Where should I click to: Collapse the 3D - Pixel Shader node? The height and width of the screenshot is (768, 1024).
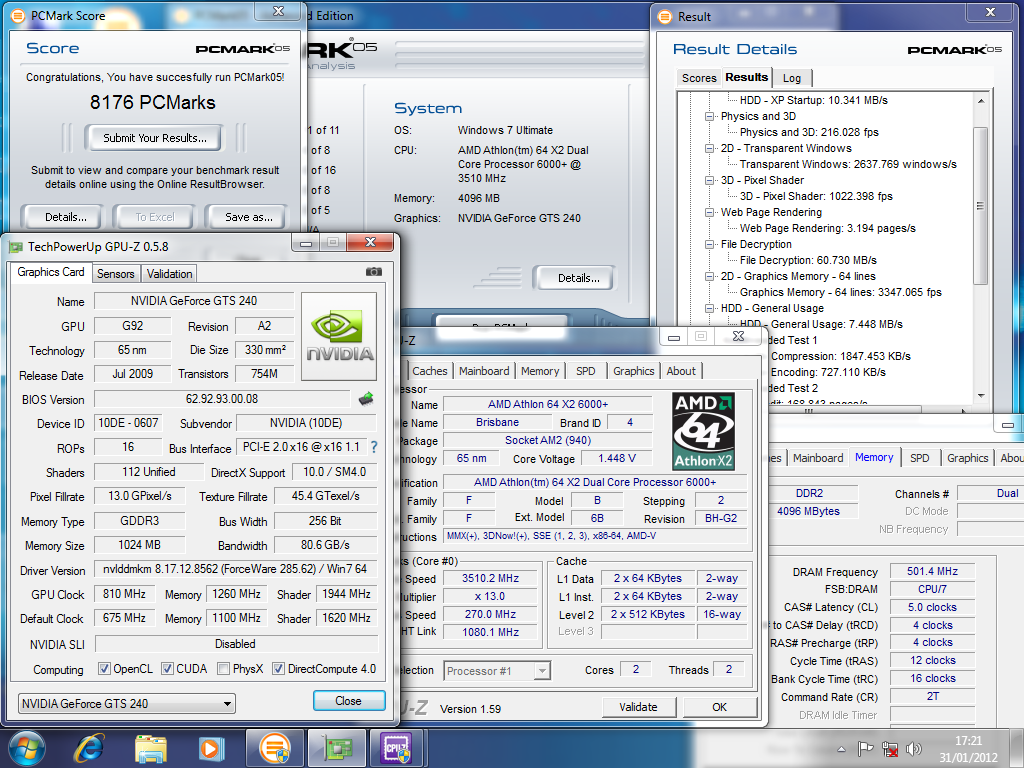[709, 180]
